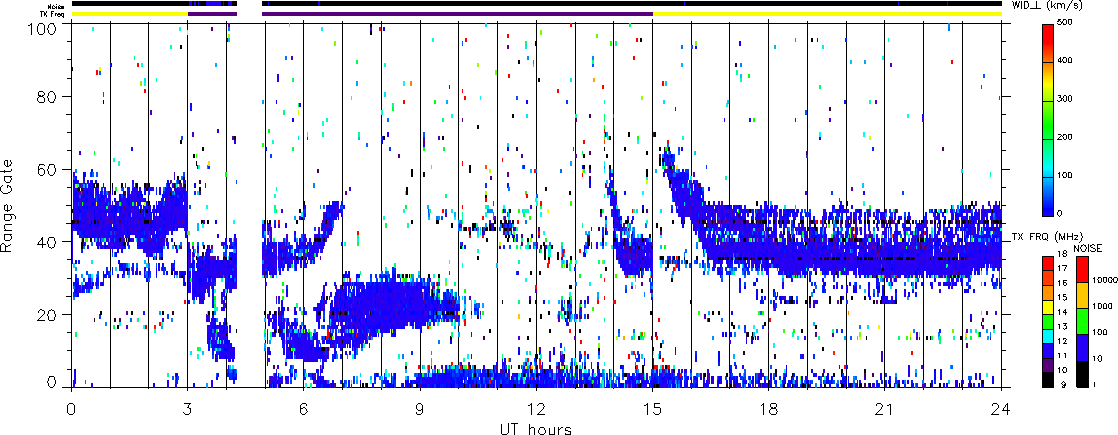Screen dimensions: 1118x435
Task: Click the cyan segment of TX FRQ colorbar
Action: point(1048,336)
